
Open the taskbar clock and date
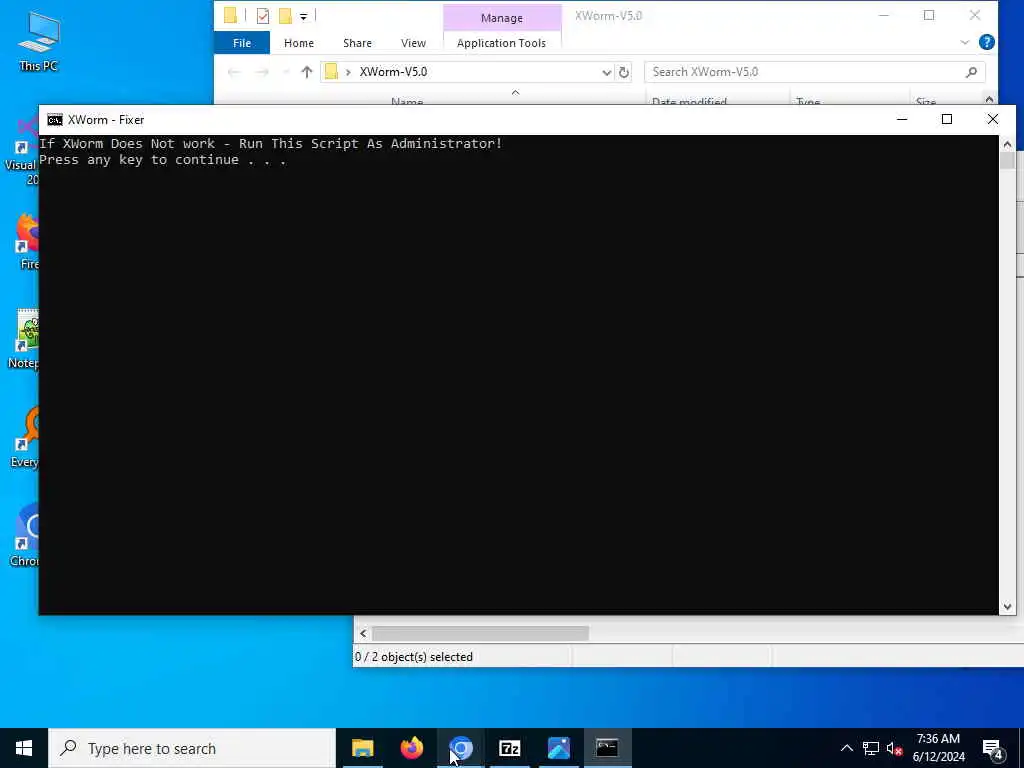(x=938, y=748)
